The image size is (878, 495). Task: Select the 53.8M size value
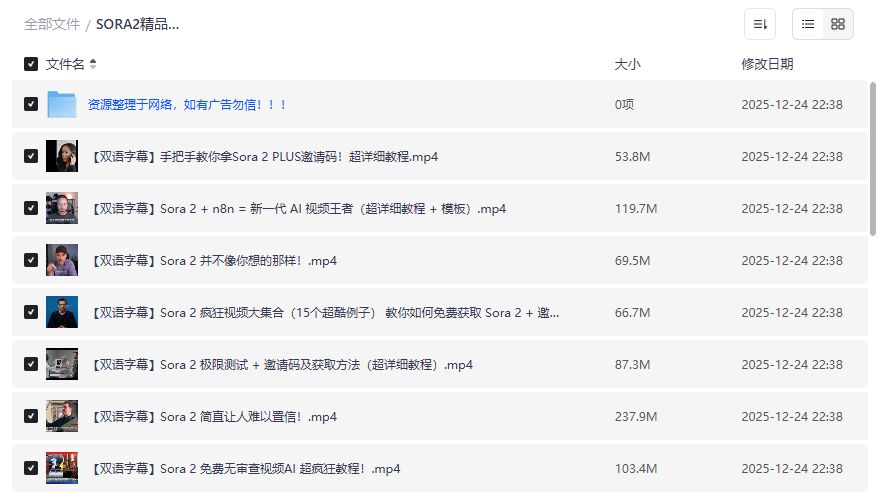[x=632, y=156]
